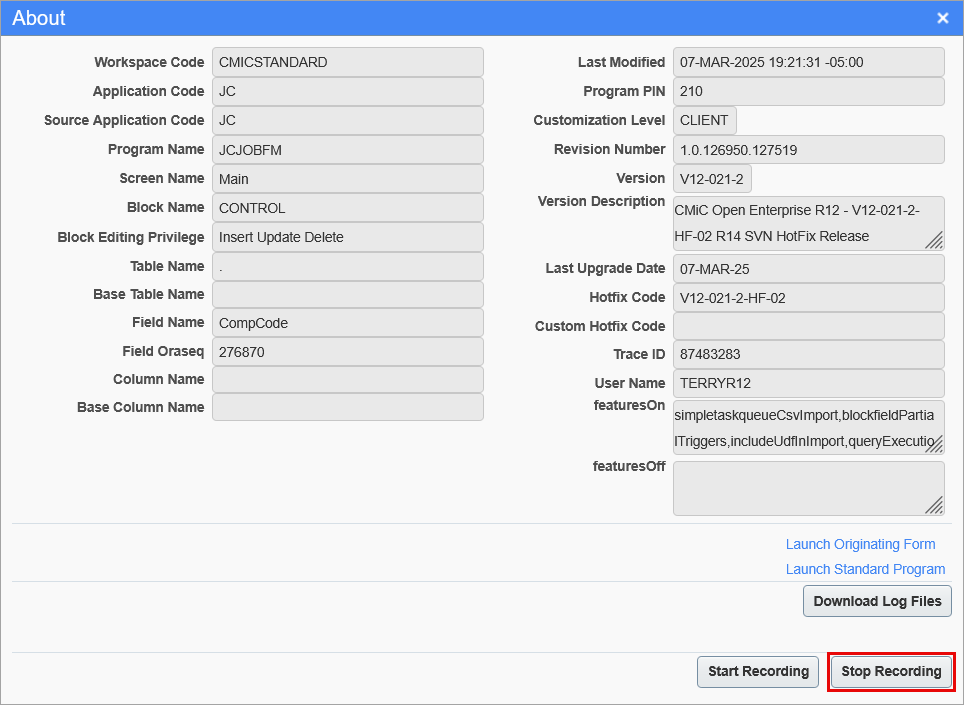Click the Program Name label

point(156,149)
